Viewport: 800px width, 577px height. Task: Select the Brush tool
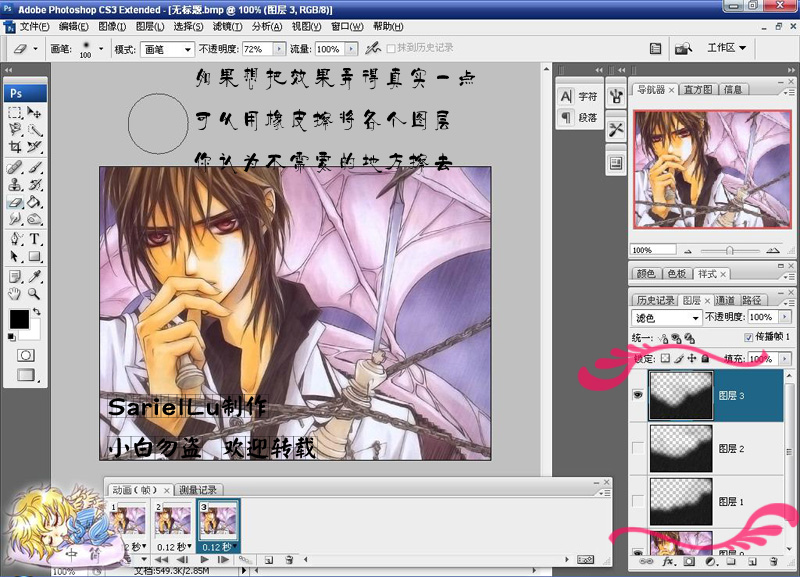pos(34,167)
